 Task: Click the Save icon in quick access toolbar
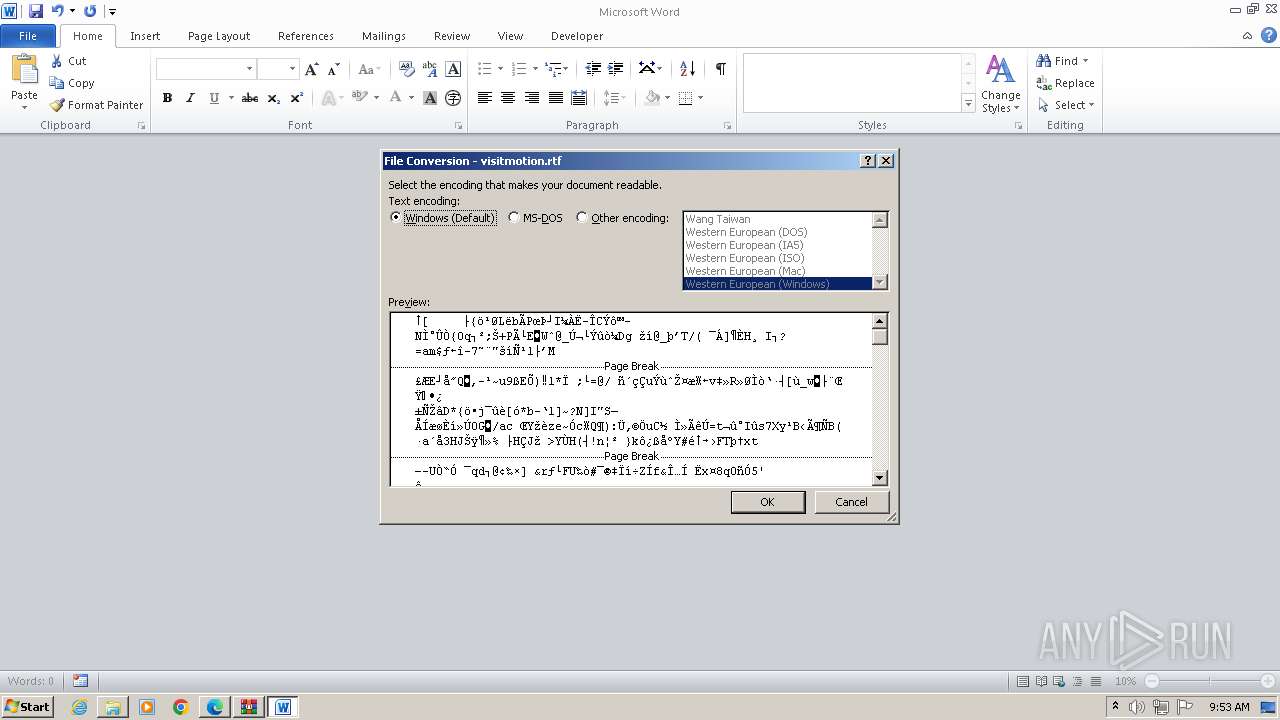36,11
